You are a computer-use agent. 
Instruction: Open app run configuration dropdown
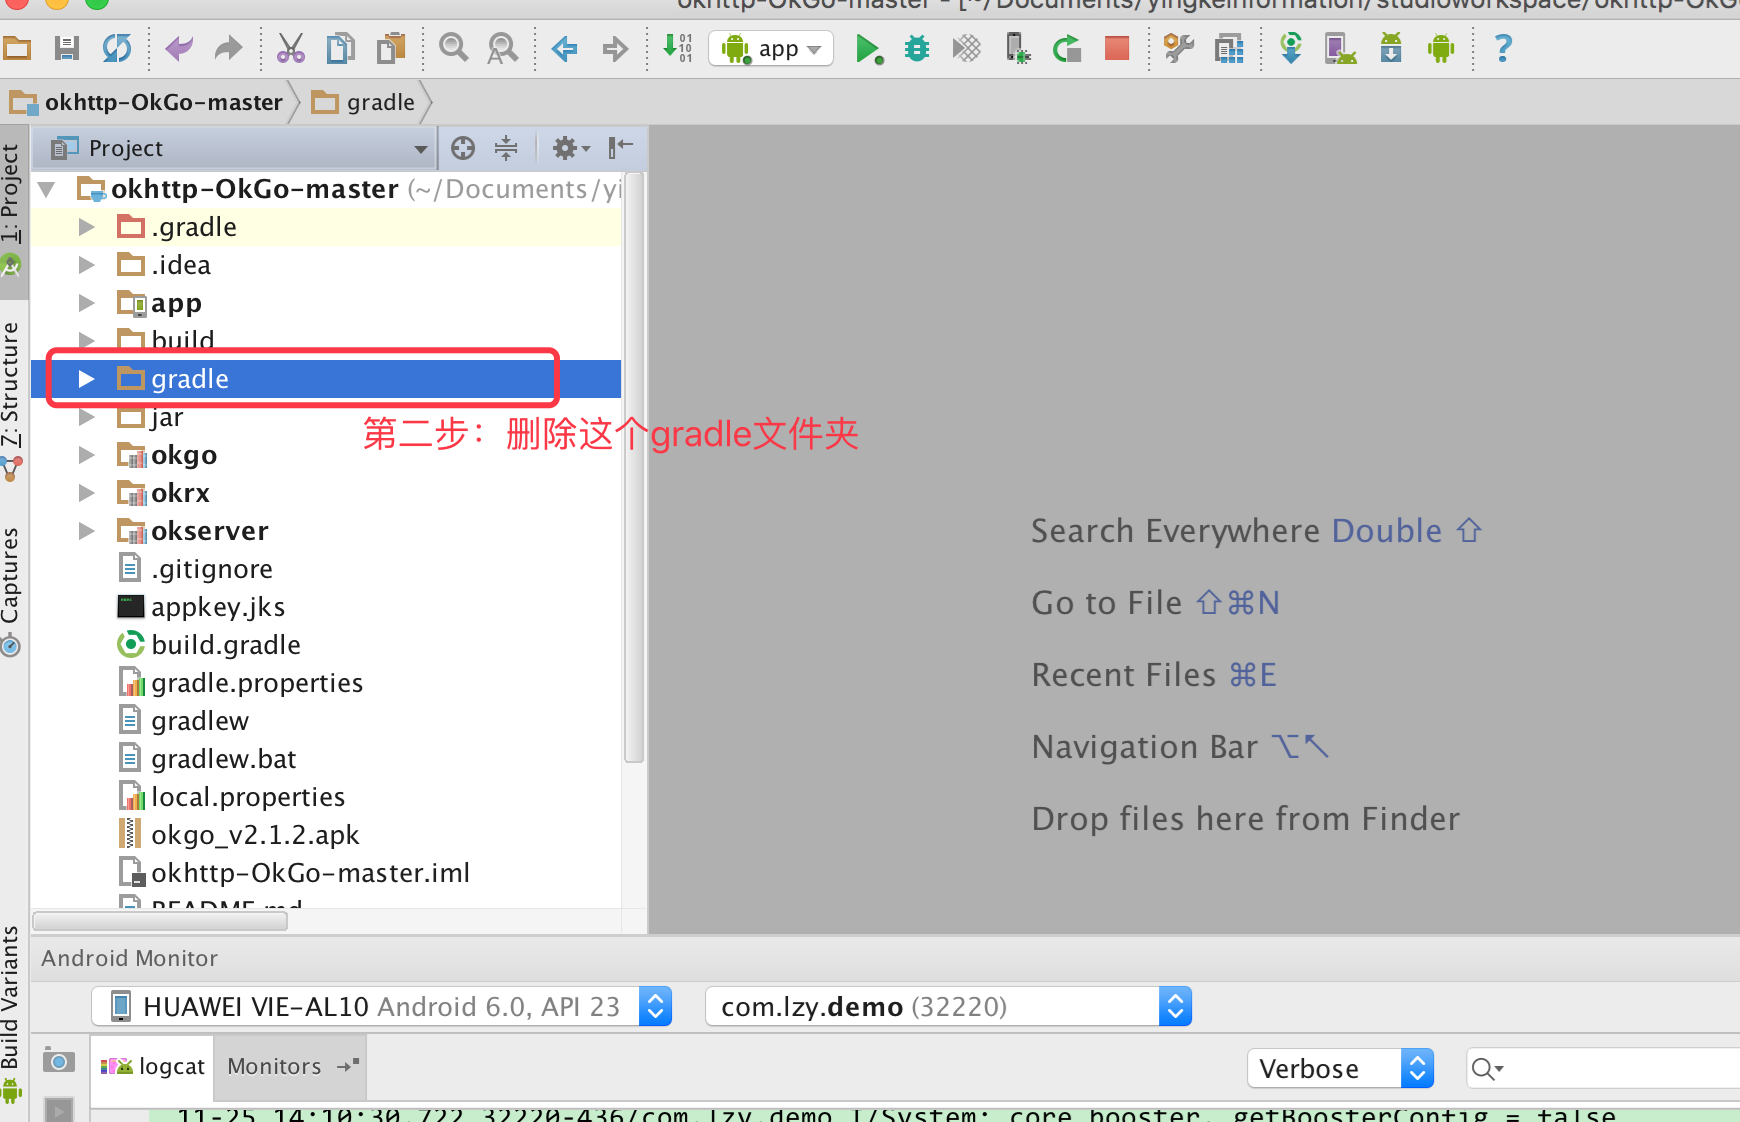[771, 48]
